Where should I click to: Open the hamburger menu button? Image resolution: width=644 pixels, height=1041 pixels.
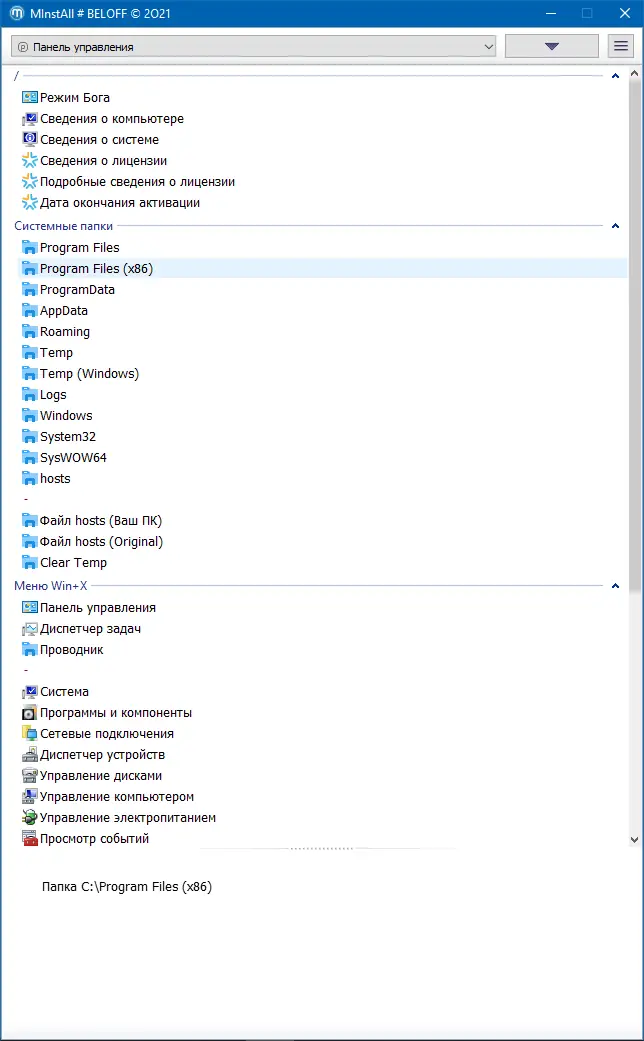(x=621, y=46)
